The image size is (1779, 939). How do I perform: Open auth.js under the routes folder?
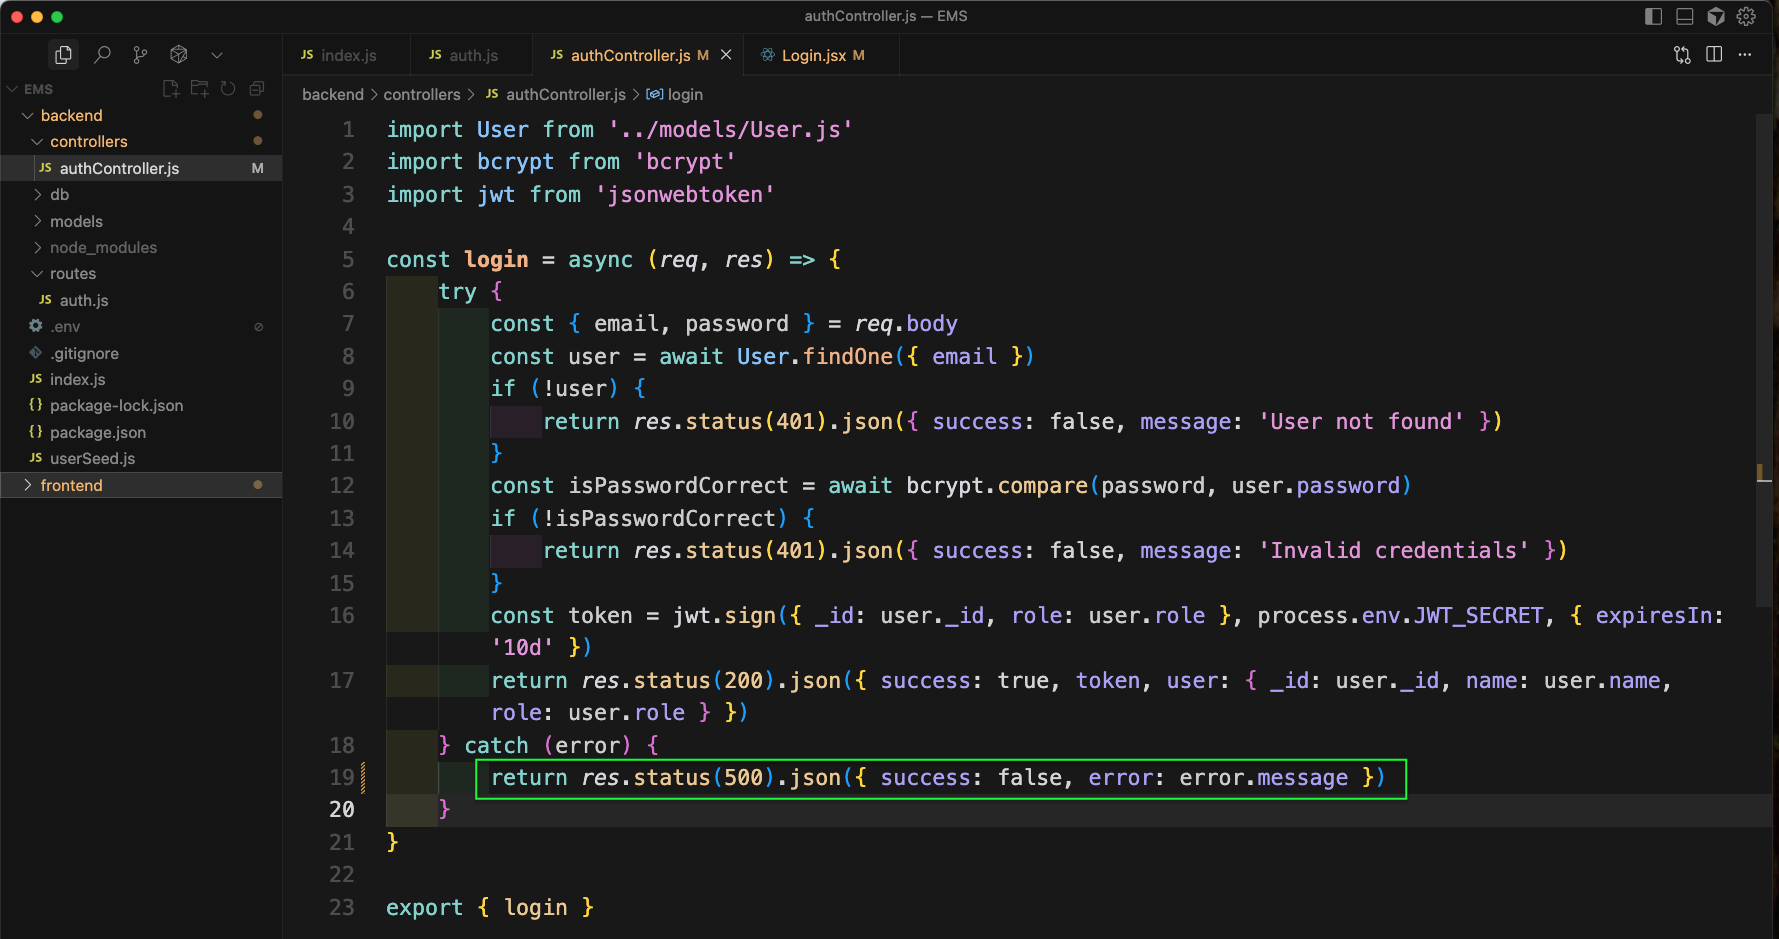click(141, 300)
